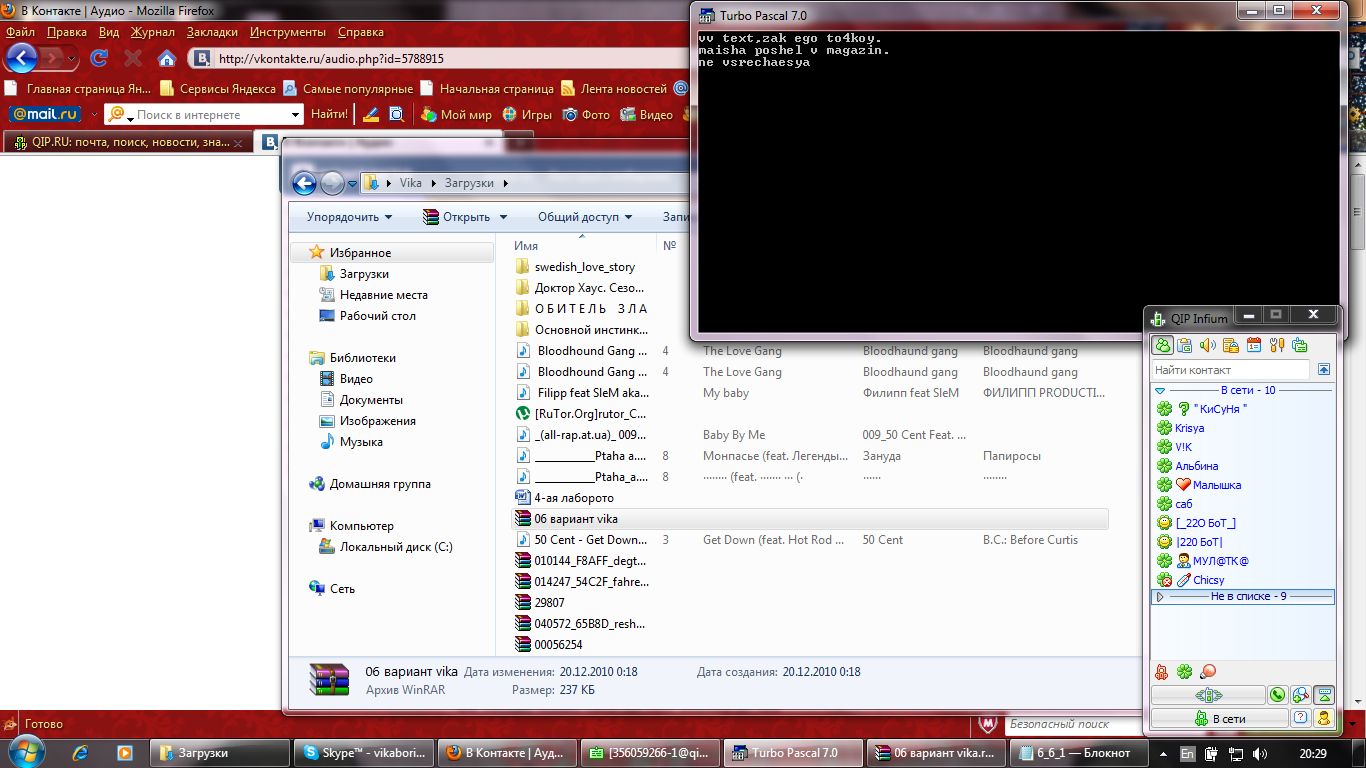Click the Найти! search button
This screenshot has width=1366, height=768.
click(329, 114)
